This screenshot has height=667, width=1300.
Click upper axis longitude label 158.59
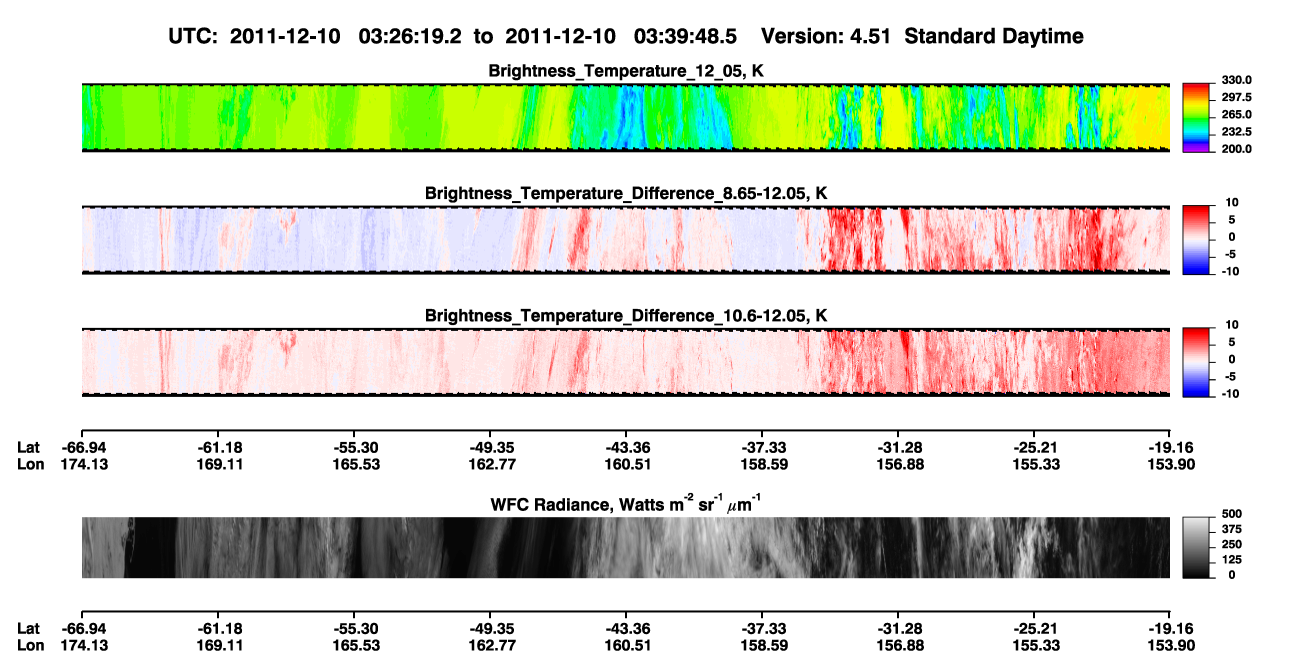pos(762,464)
